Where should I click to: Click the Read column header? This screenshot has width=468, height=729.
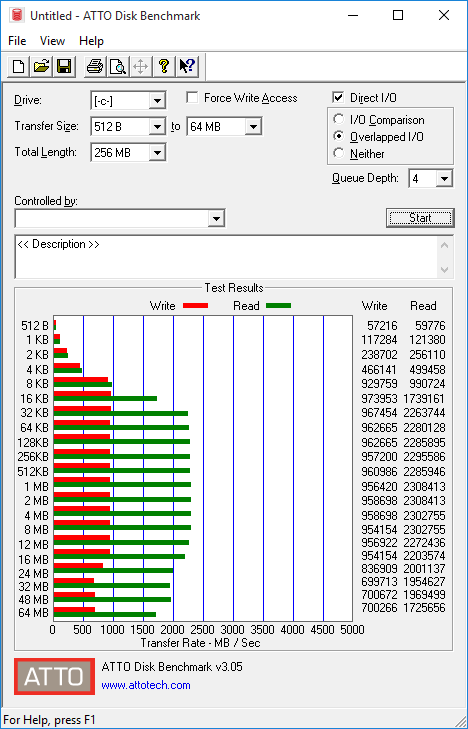(x=423, y=306)
